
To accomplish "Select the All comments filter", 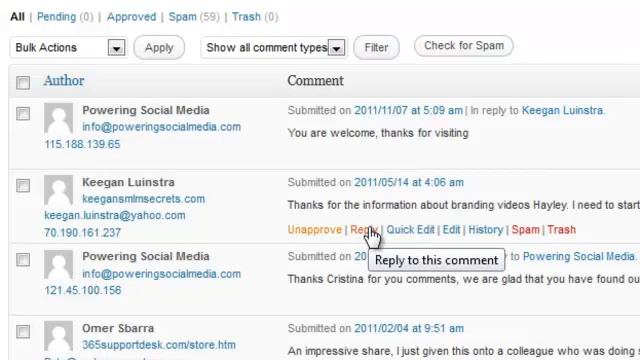I will click(17, 17).
